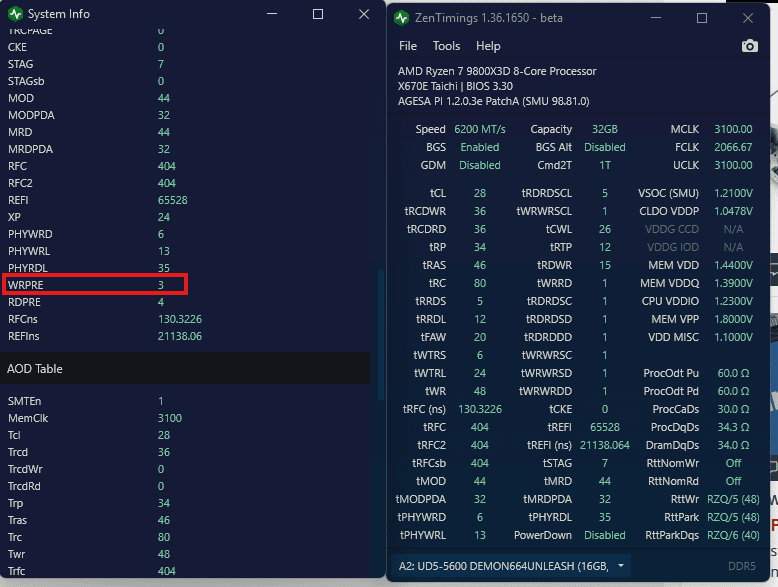The image size is (778, 587).
Task: Click the VSOC (SMU) value 1.2100V
Action: 733,193
